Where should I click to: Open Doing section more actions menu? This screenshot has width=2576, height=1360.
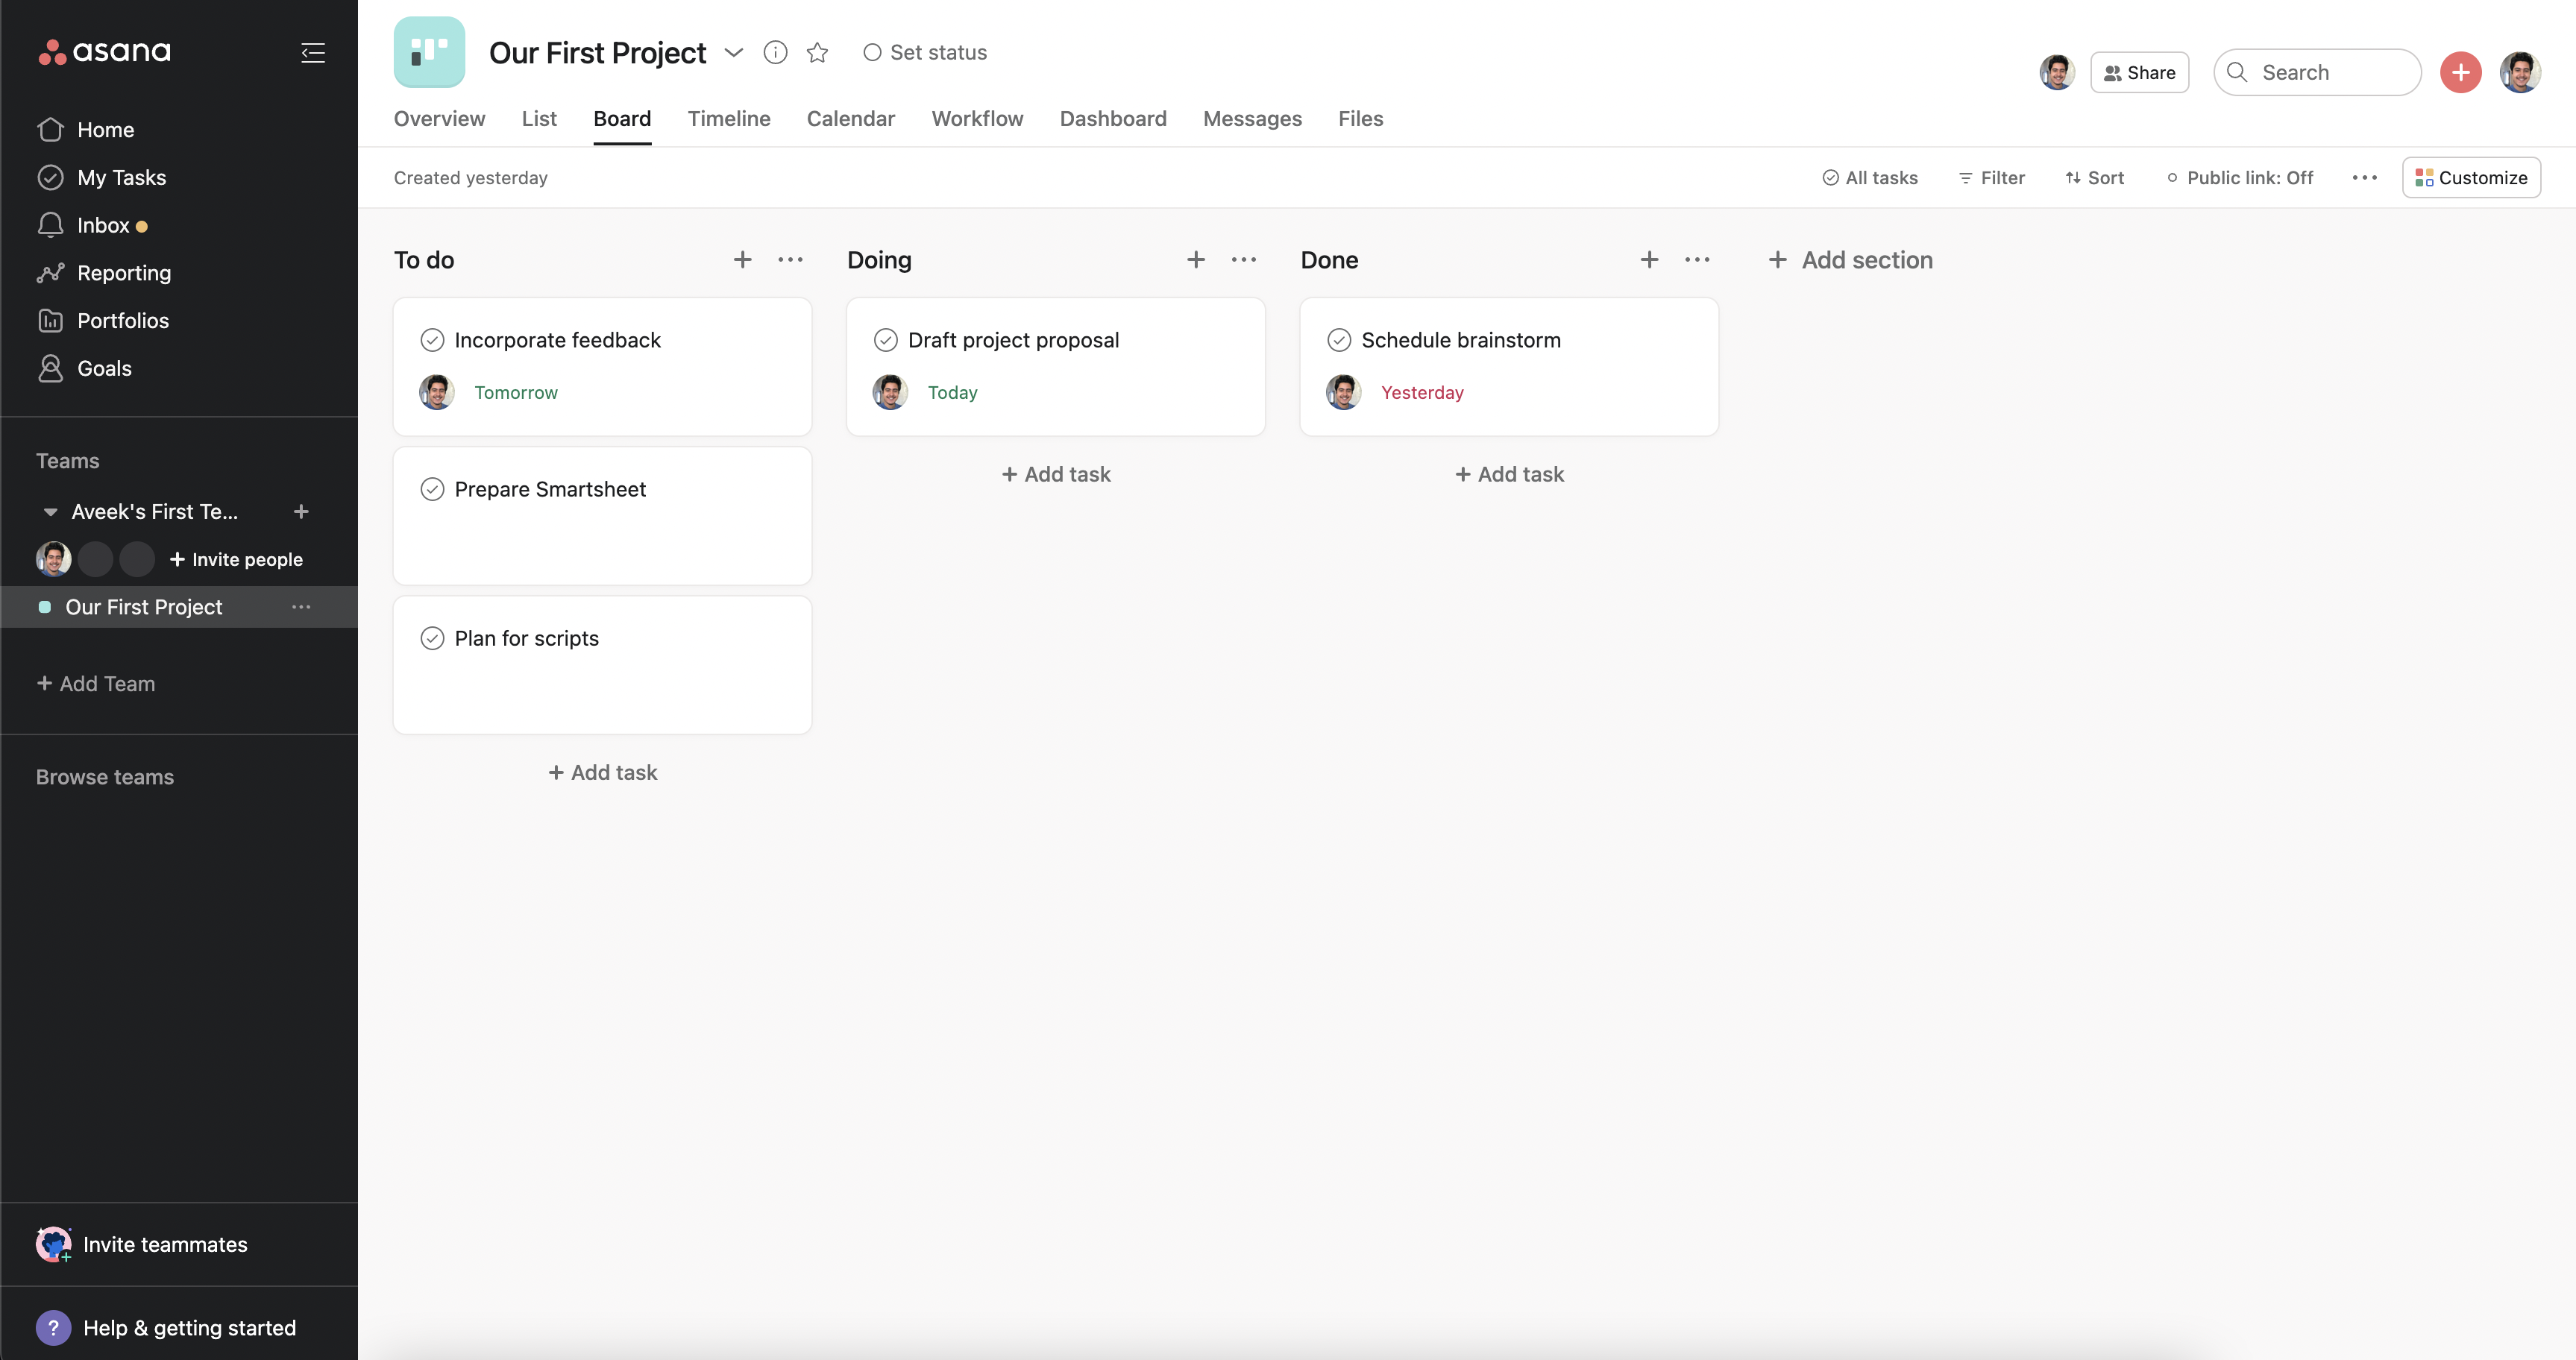tap(1243, 260)
